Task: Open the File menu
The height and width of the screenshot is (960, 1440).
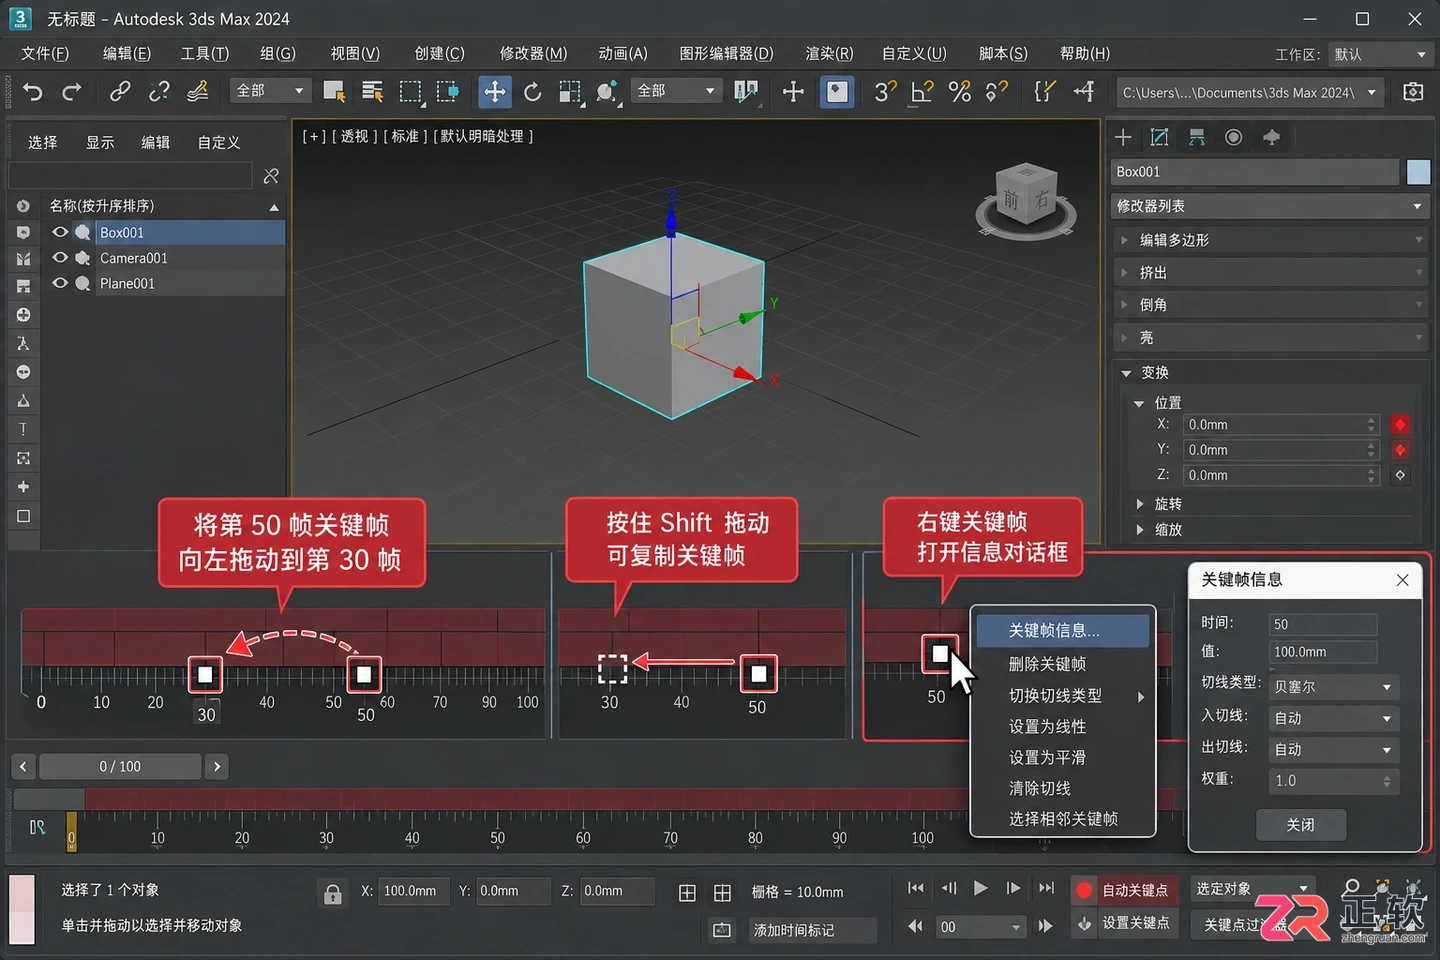Action: pos(45,54)
